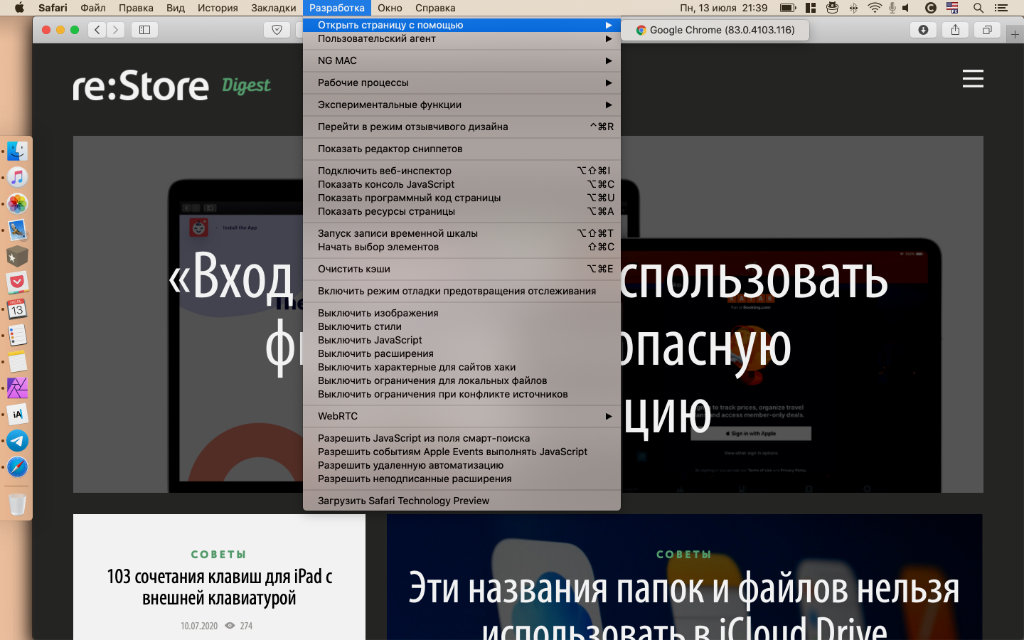Choose Показать ресурсы страницы
This screenshot has height=640, width=1024.
tap(462, 212)
